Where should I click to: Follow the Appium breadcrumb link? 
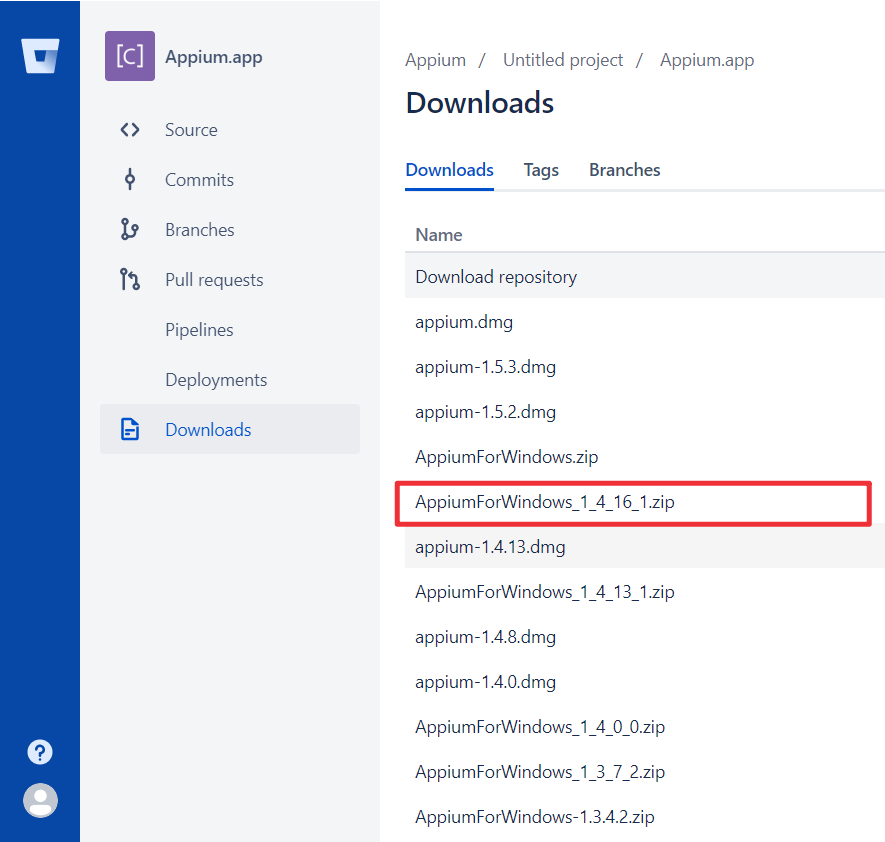(x=435, y=60)
